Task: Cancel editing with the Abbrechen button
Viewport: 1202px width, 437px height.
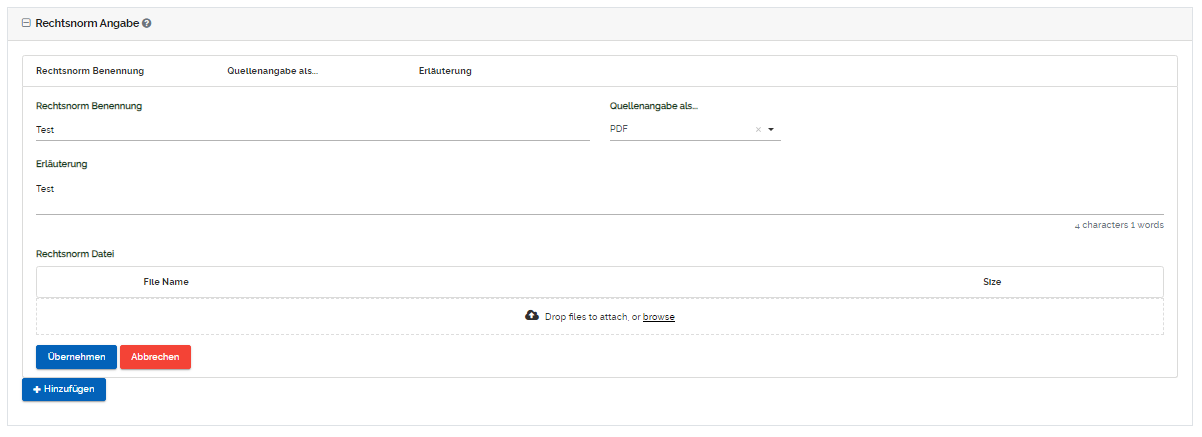Action: (155, 357)
